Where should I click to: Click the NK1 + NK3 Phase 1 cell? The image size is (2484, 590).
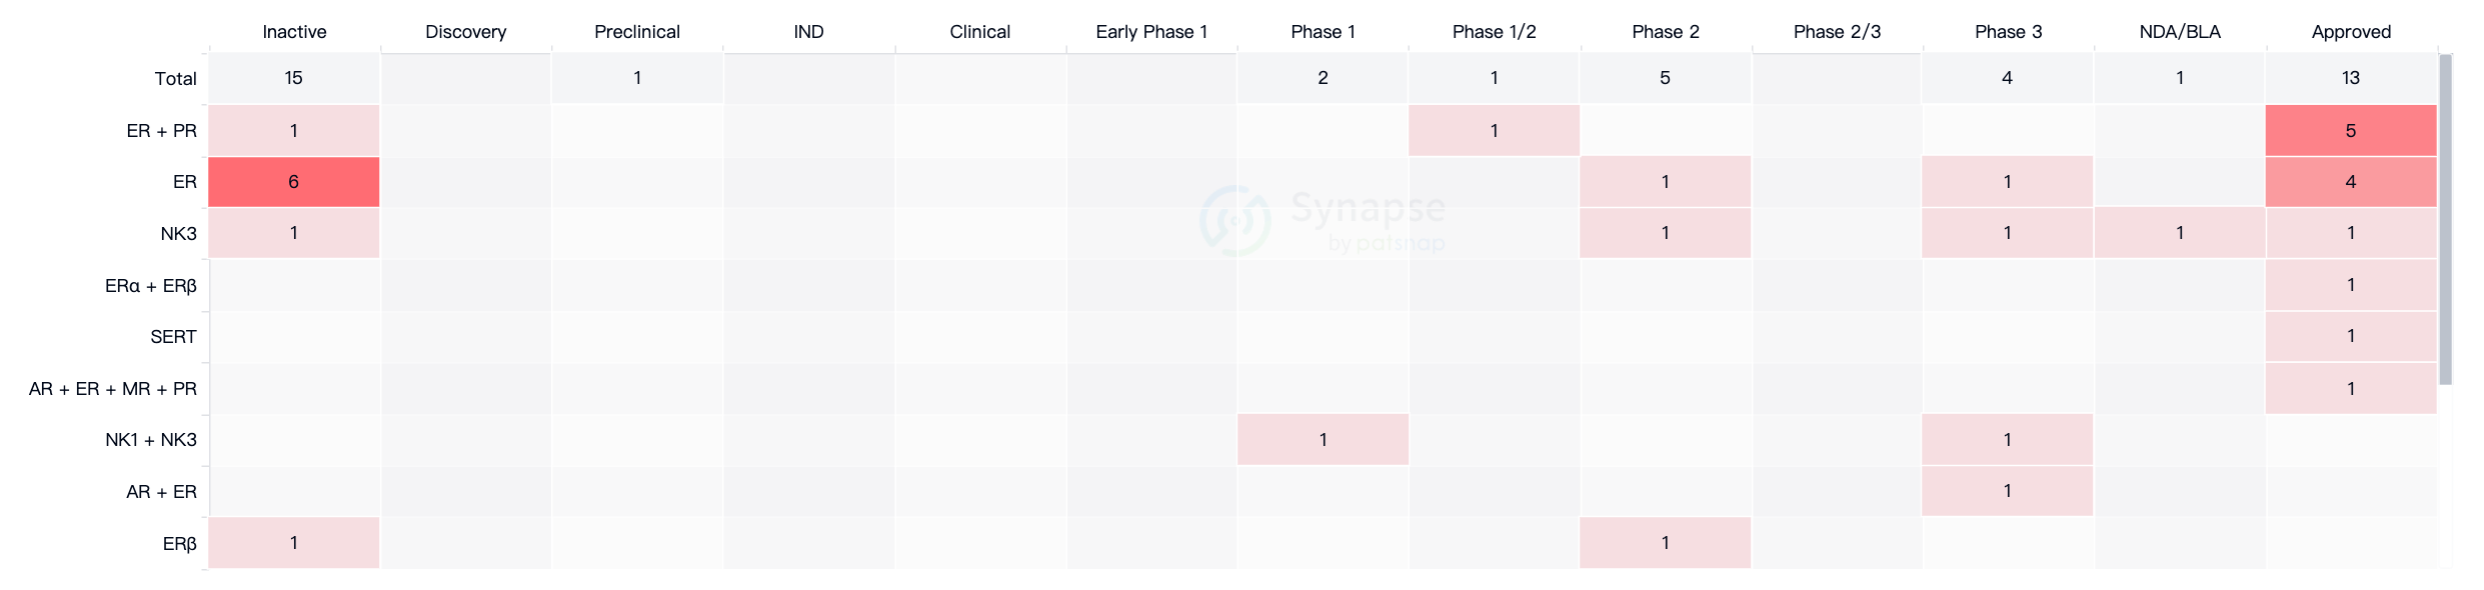tap(1322, 440)
